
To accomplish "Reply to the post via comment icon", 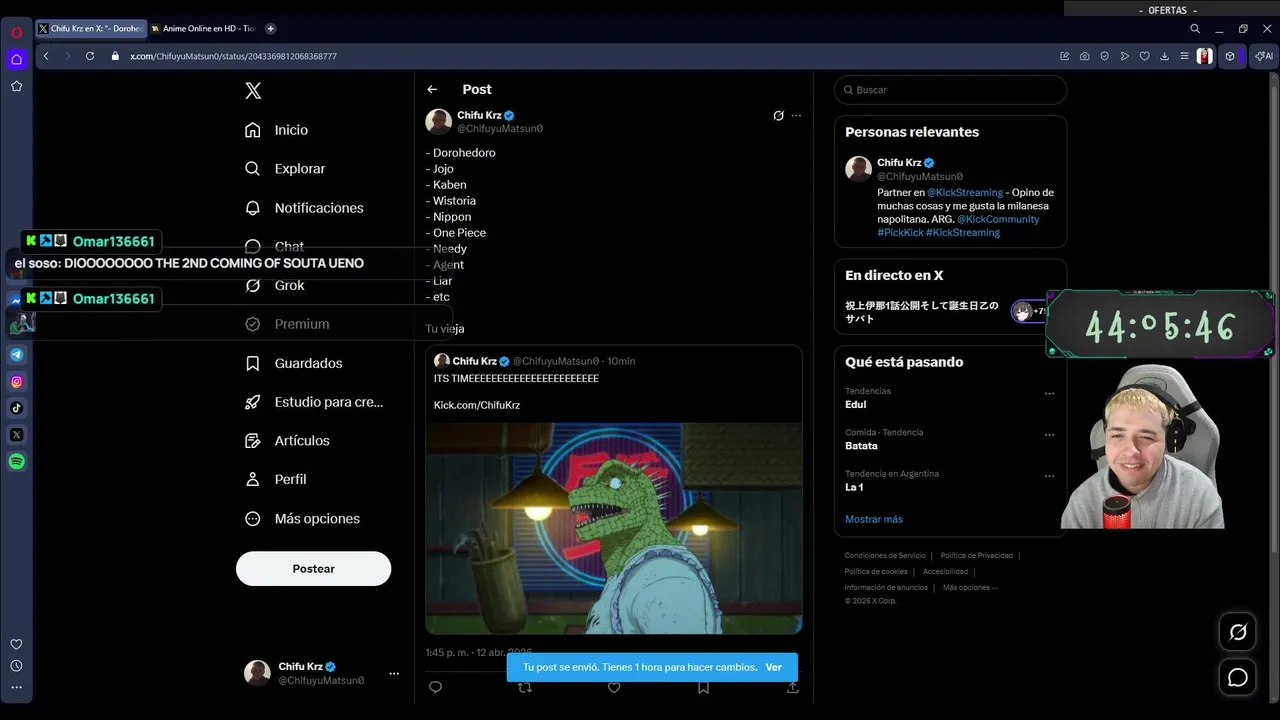I will [x=435, y=687].
